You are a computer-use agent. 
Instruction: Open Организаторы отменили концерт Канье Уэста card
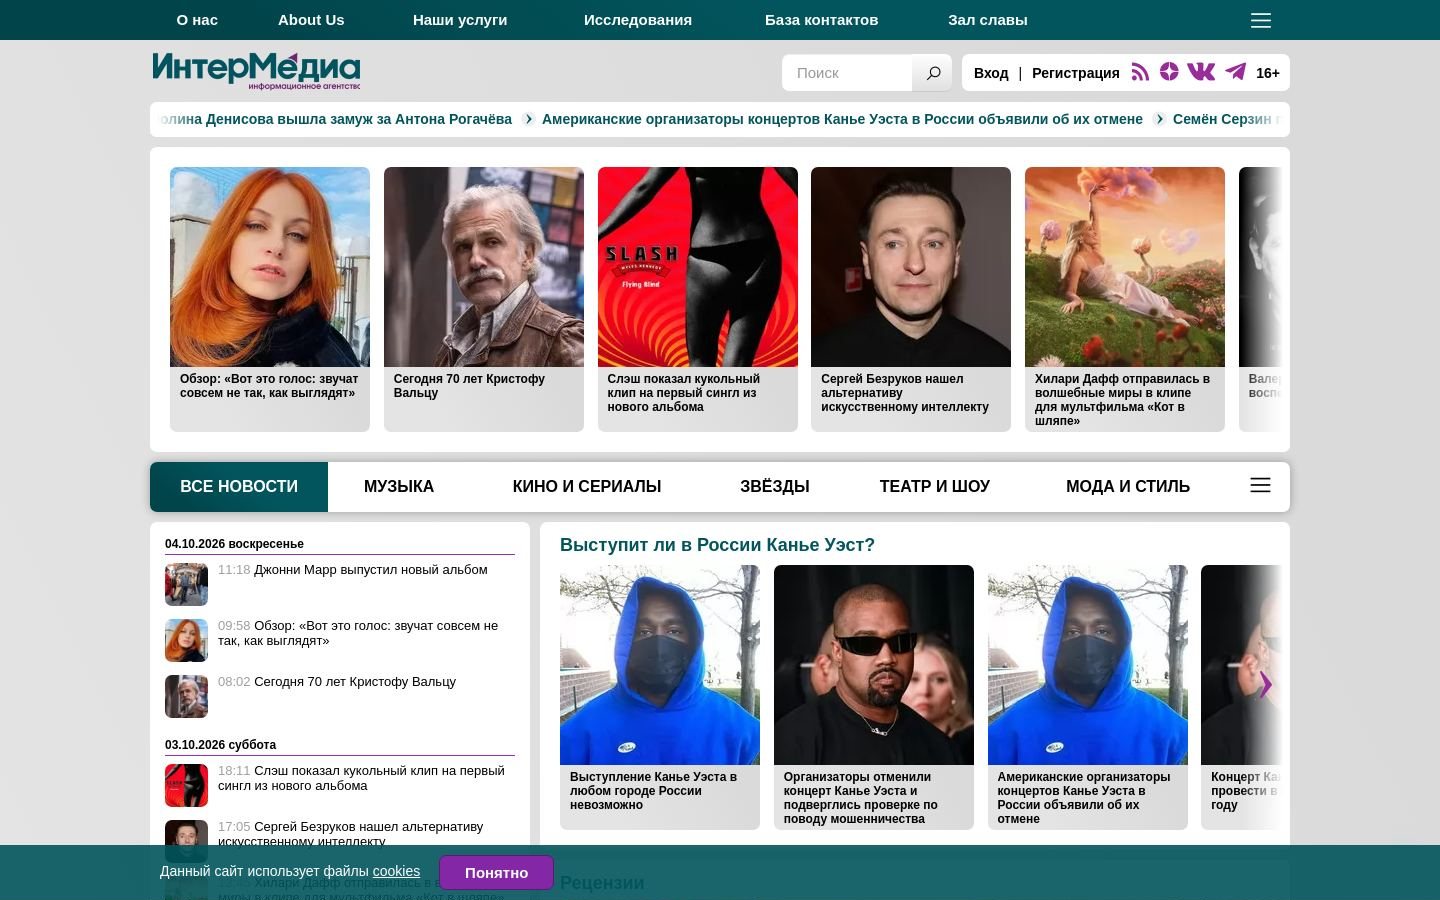click(x=874, y=697)
